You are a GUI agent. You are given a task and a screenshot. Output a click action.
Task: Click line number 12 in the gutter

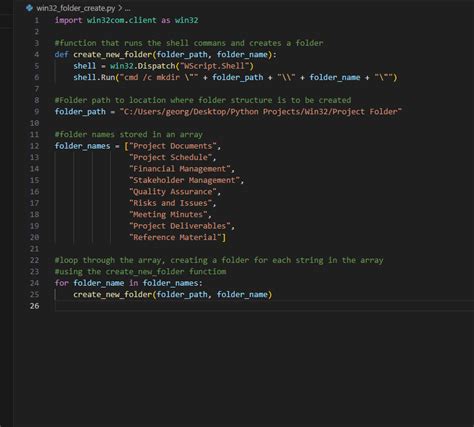35,146
